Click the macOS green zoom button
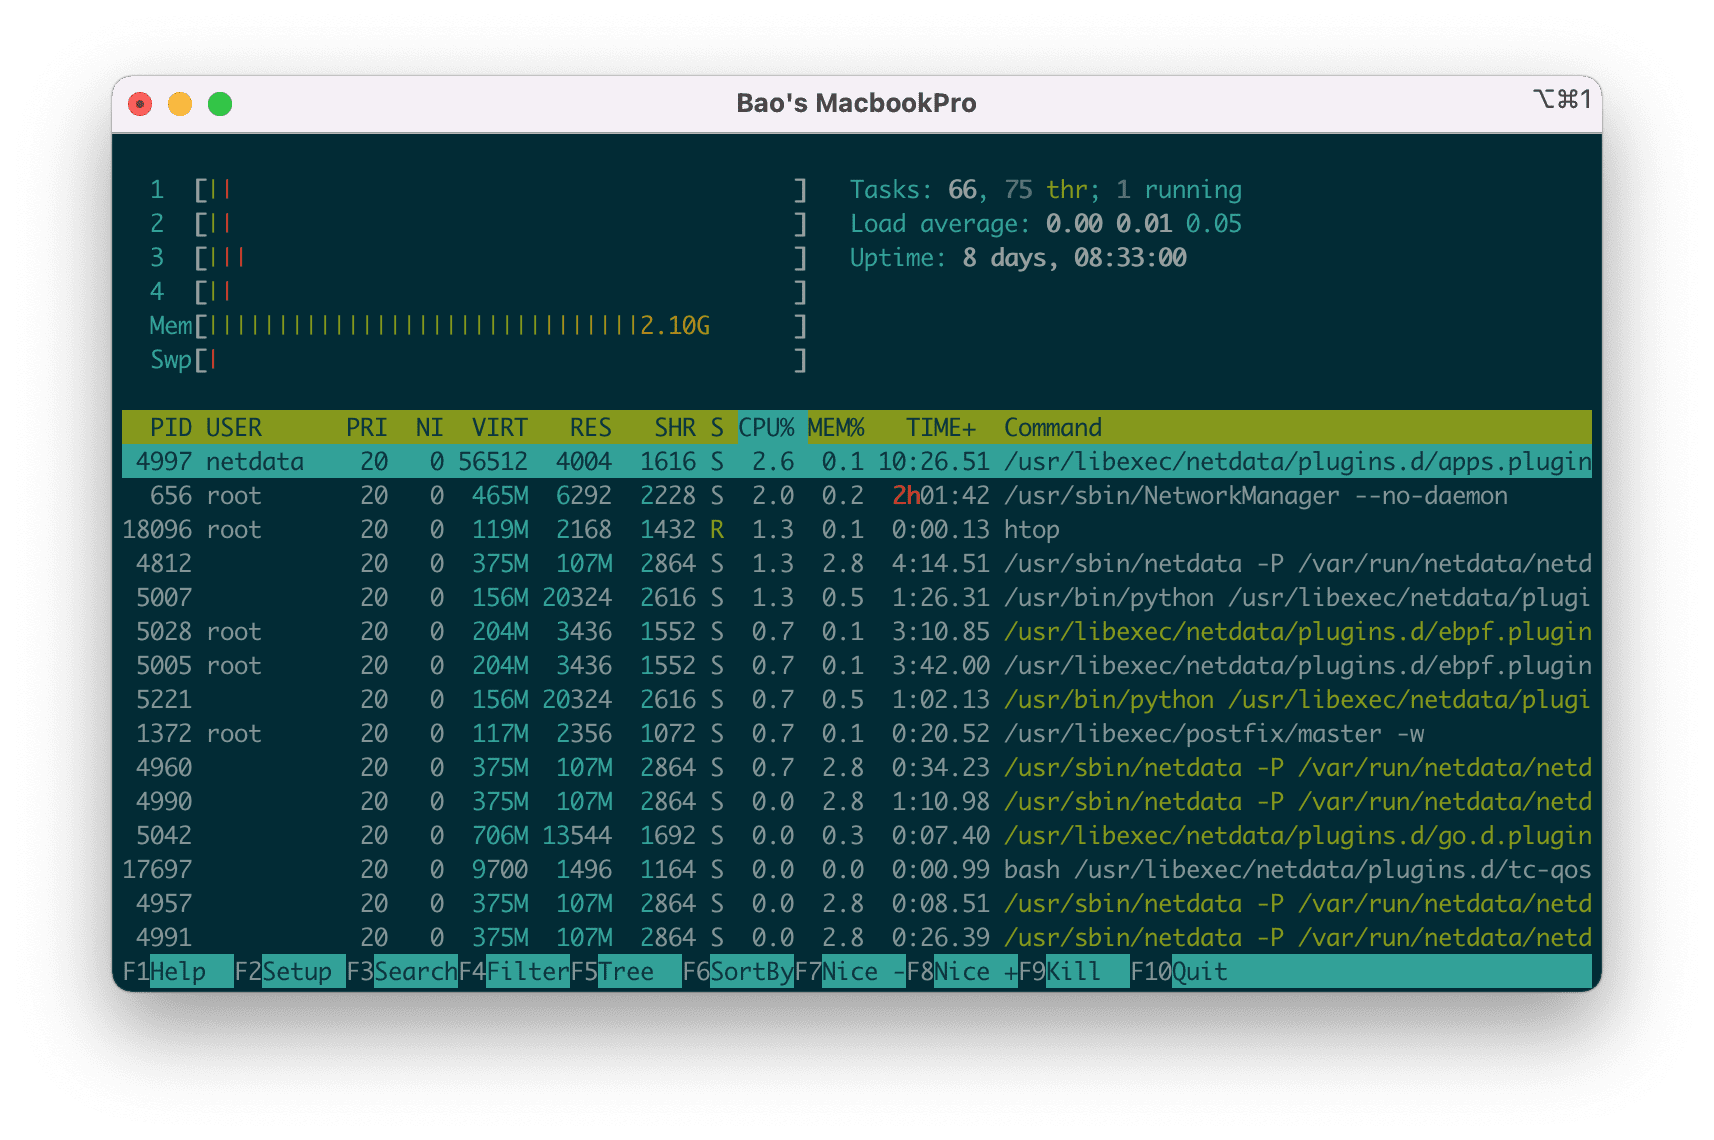Viewport: 1714px width, 1140px height. (x=220, y=103)
